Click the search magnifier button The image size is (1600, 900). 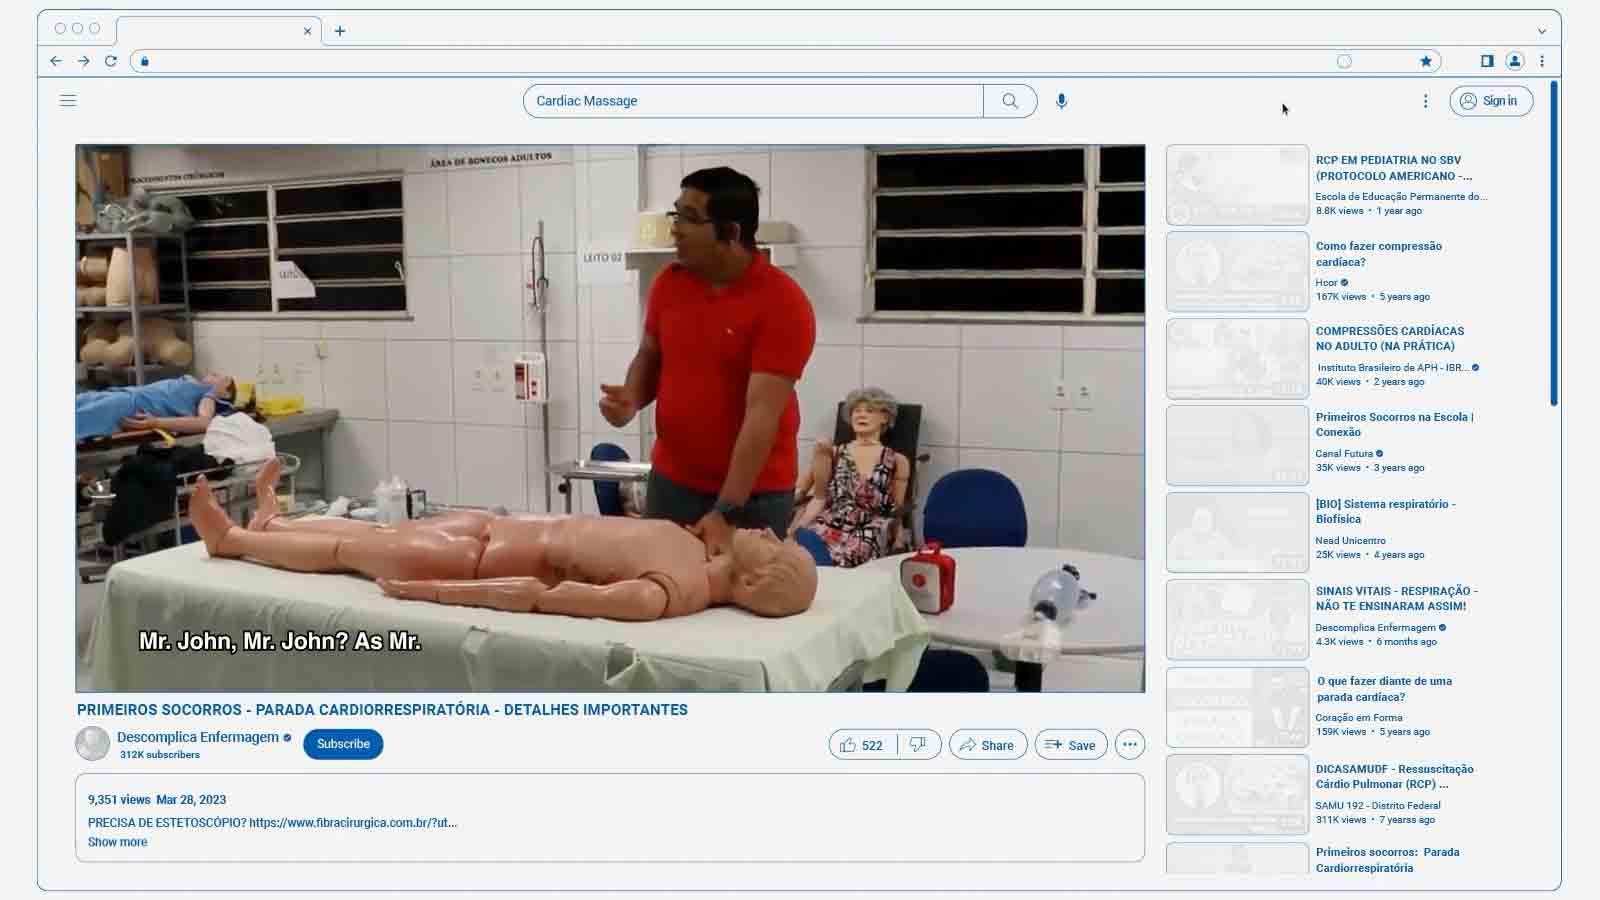click(x=1010, y=101)
